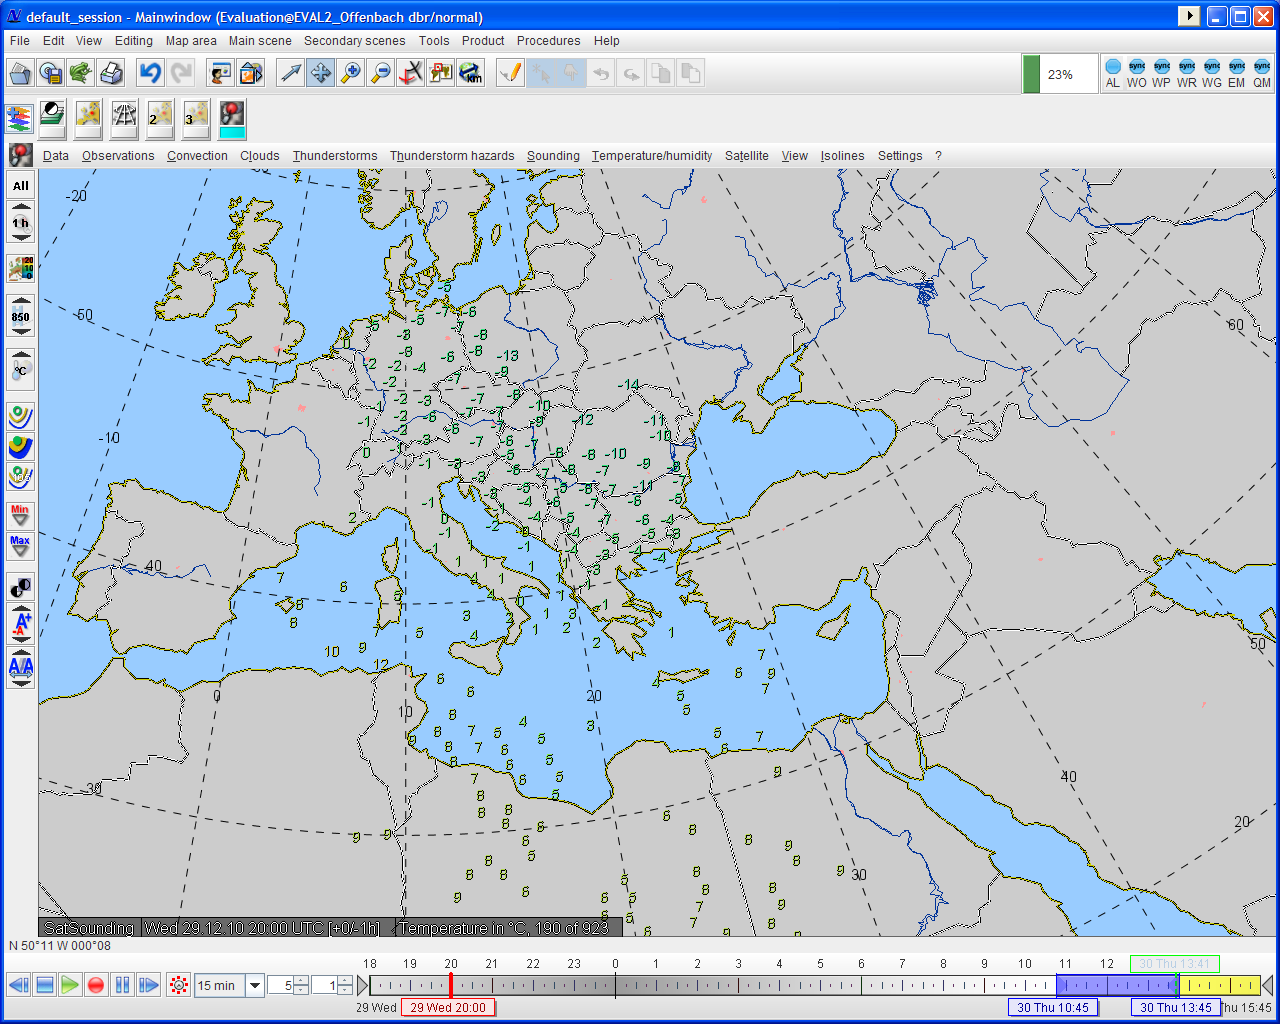Viewport: 1280px width, 1024px height.
Task: Open the layer stack icon in second toolbar
Action: pyautogui.click(x=19, y=119)
